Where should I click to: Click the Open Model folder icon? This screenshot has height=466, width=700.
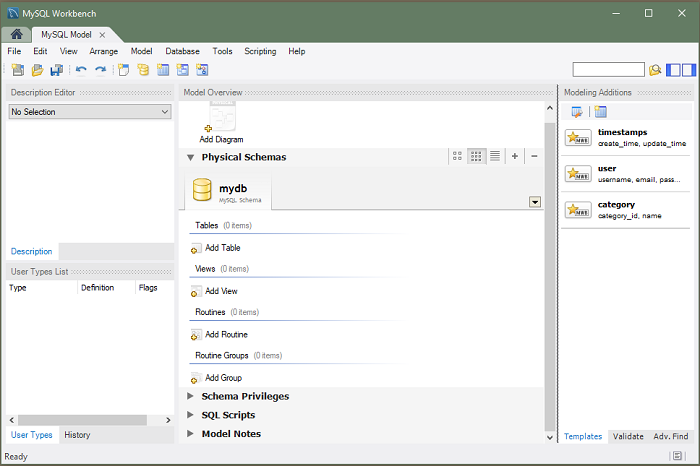point(37,70)
